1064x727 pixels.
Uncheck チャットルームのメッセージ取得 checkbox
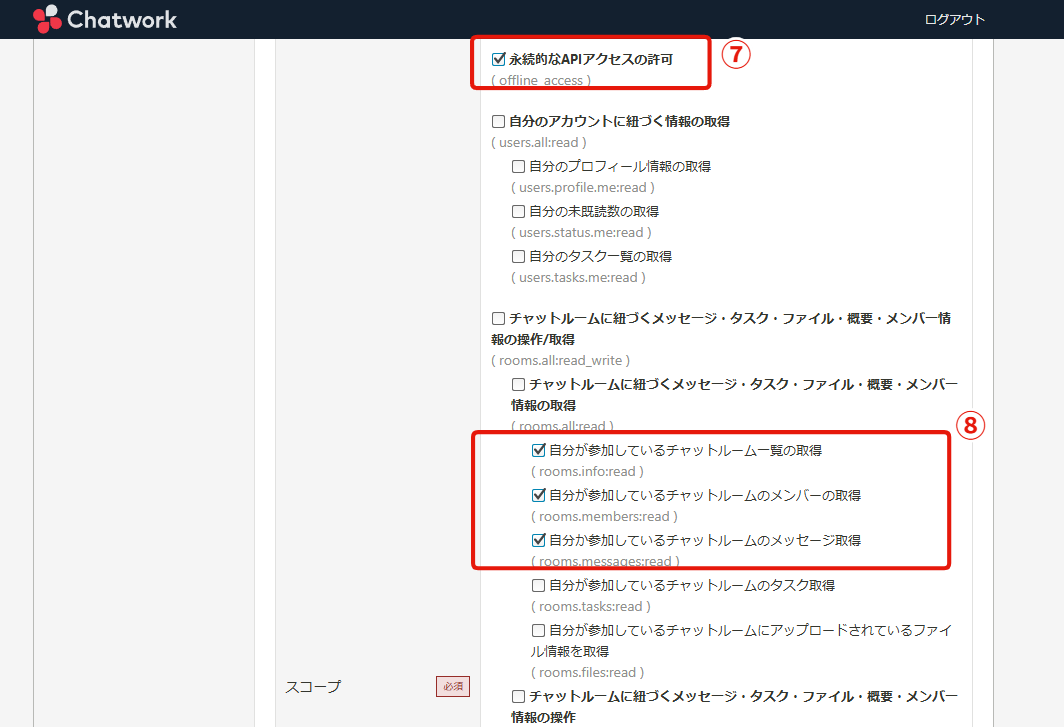(x=539, y=540)
